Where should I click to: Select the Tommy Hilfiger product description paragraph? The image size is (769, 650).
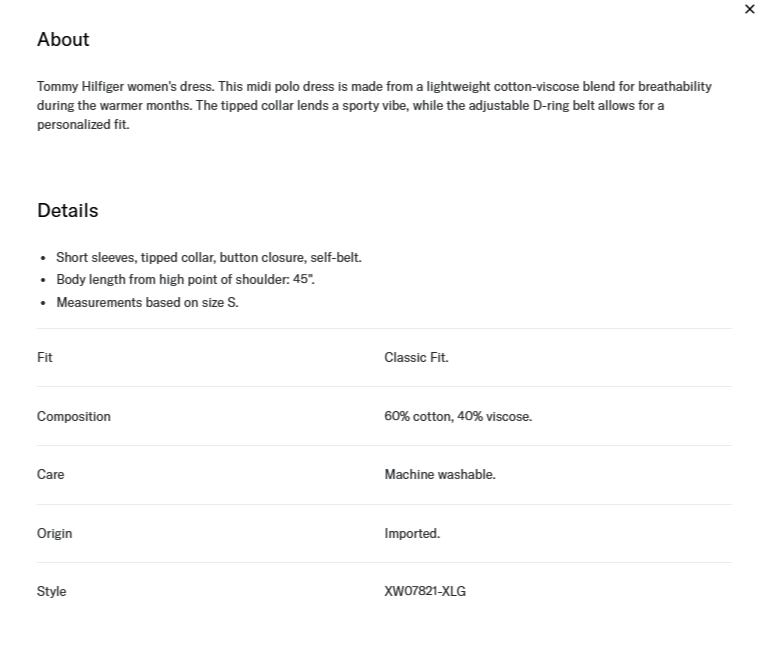tap(374, 105)
